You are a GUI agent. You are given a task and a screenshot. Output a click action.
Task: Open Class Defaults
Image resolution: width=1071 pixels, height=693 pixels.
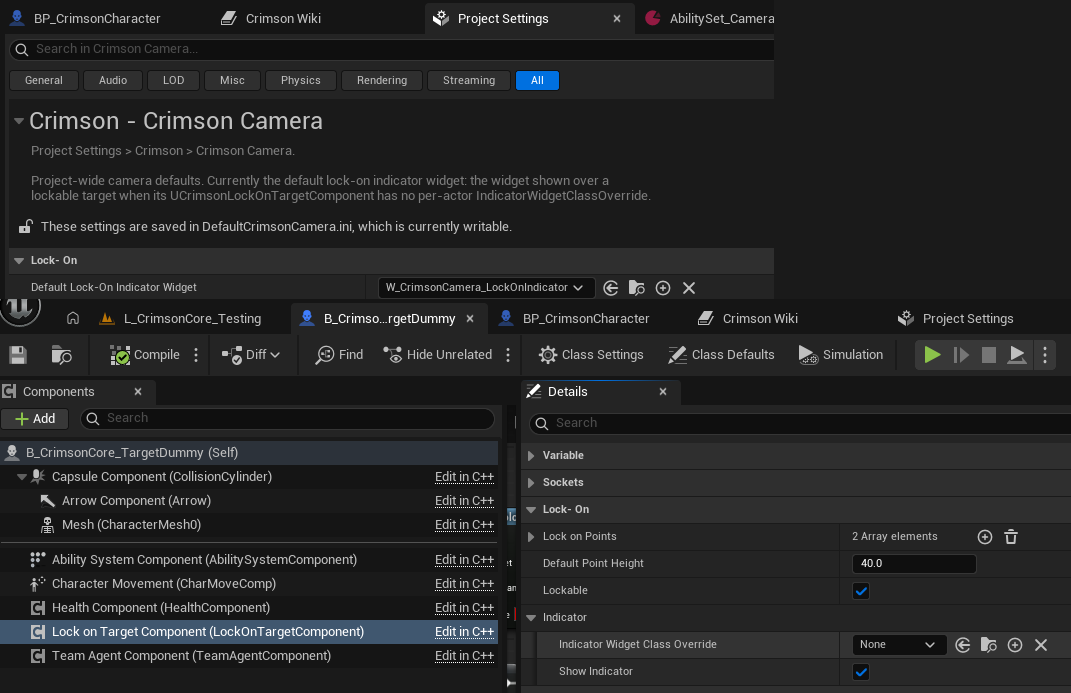(721, 355)
